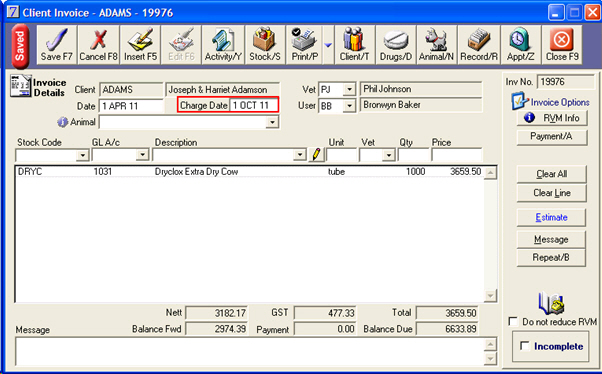This screenshot has width=602, height=374.
Task: Click the line price 3659.50
Action: [x=465, y=172]
